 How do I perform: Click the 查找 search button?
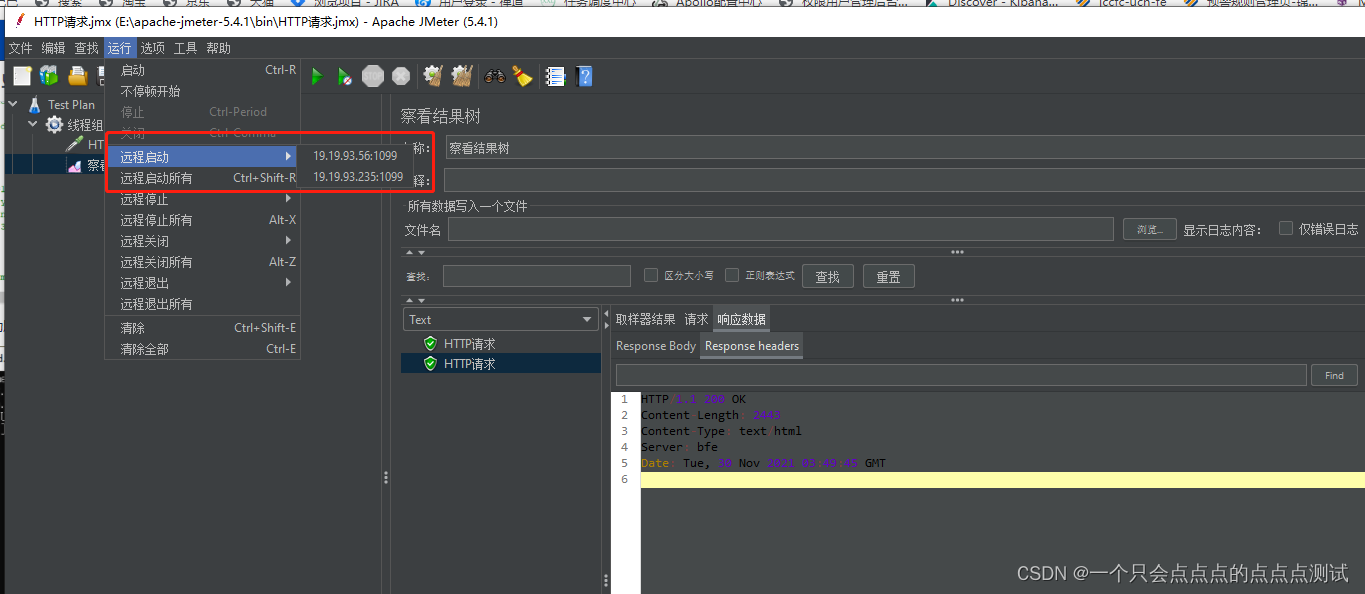coord(827,276)
